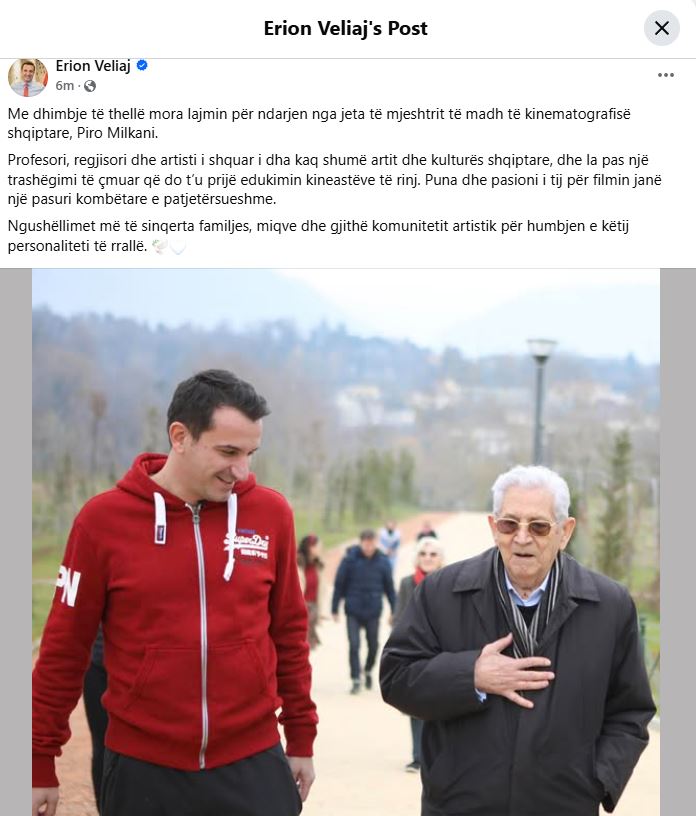This screenshot has width=696, height=816.
Task: Click the street lamp in the photo
Action: (x=540, y=401)
